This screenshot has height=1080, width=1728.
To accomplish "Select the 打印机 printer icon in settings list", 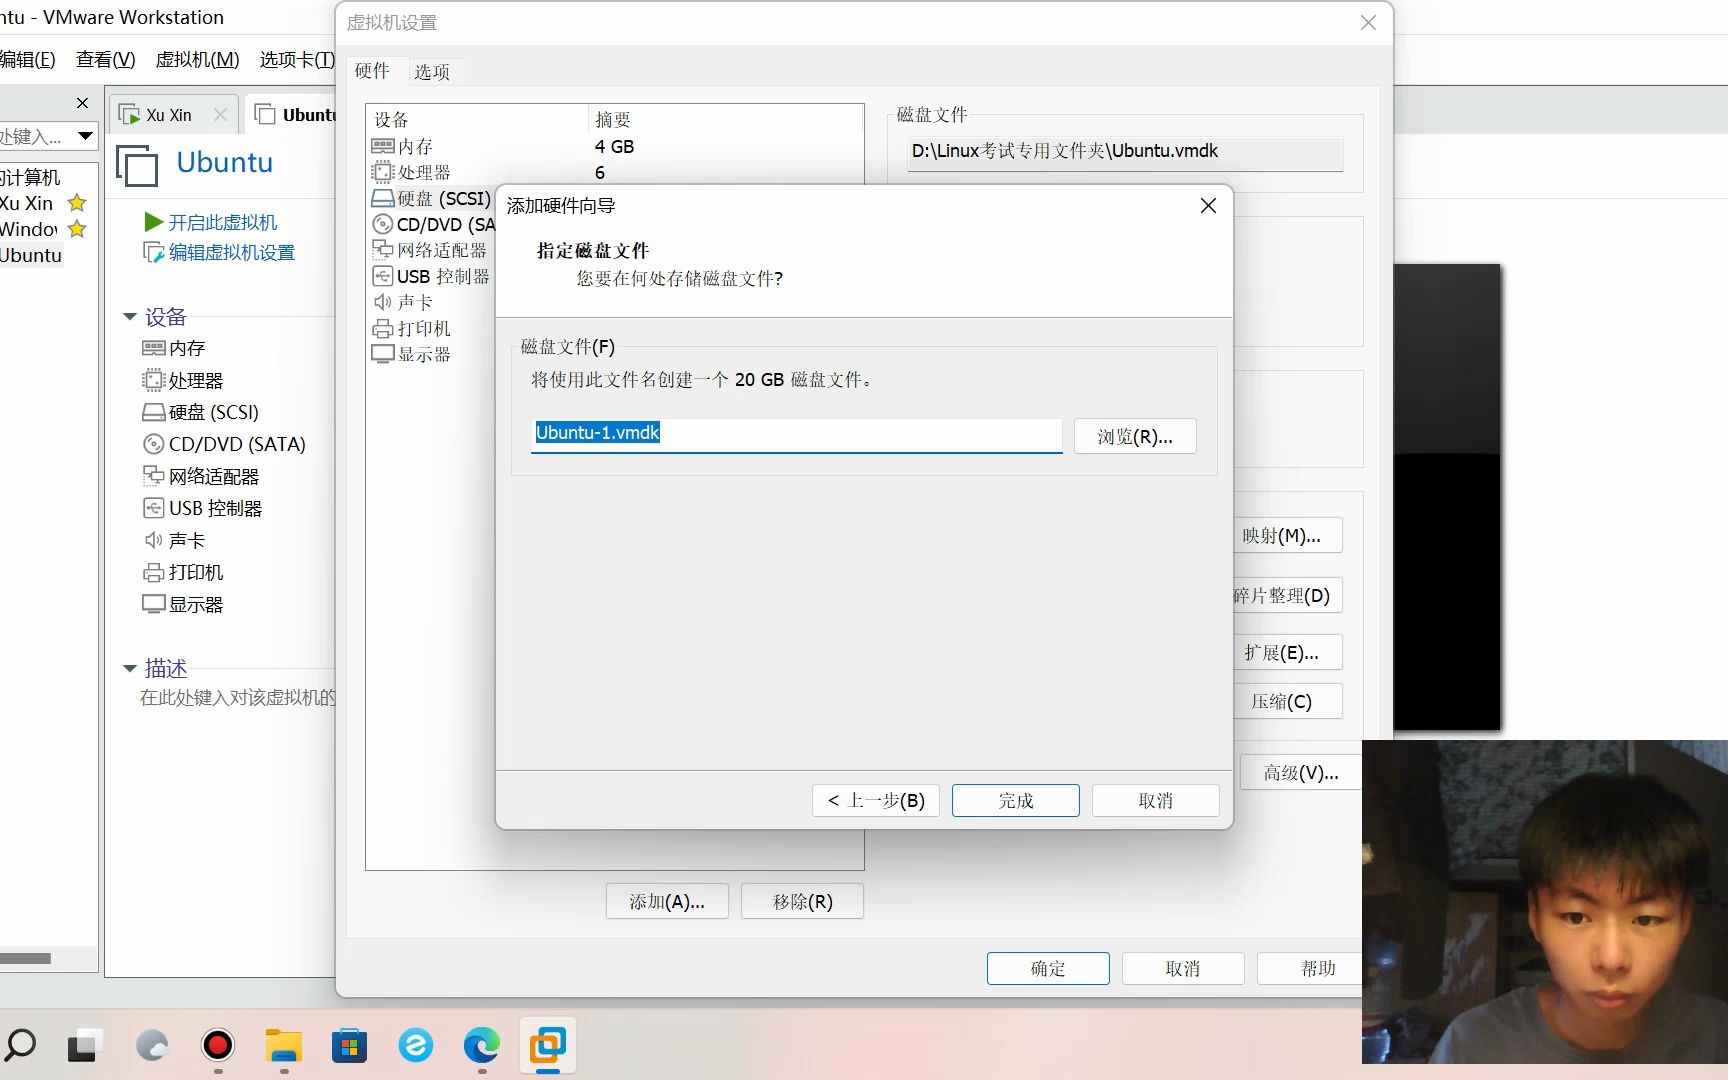I will (x=382, y=328).
